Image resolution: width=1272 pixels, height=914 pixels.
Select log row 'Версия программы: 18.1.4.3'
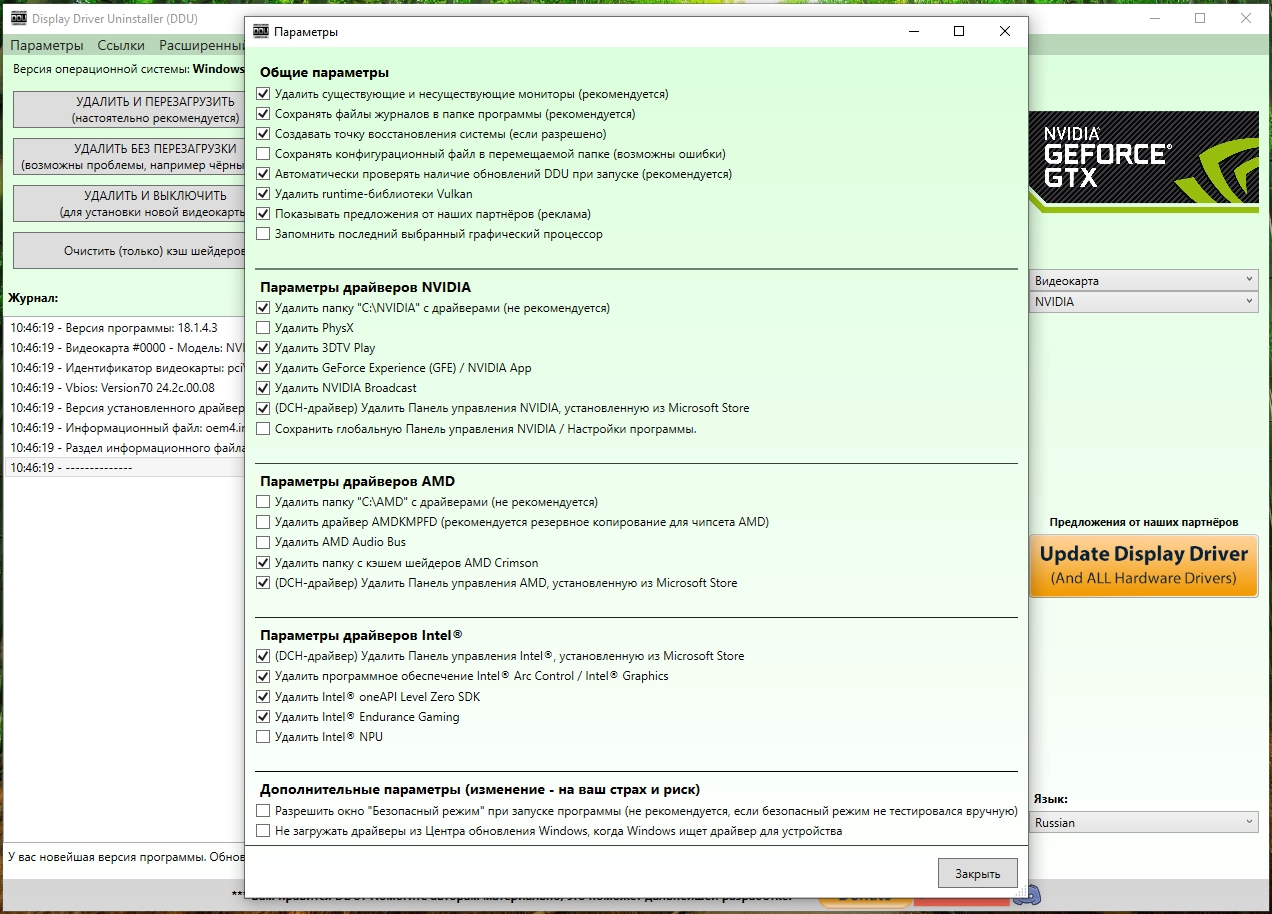point(125,327)
